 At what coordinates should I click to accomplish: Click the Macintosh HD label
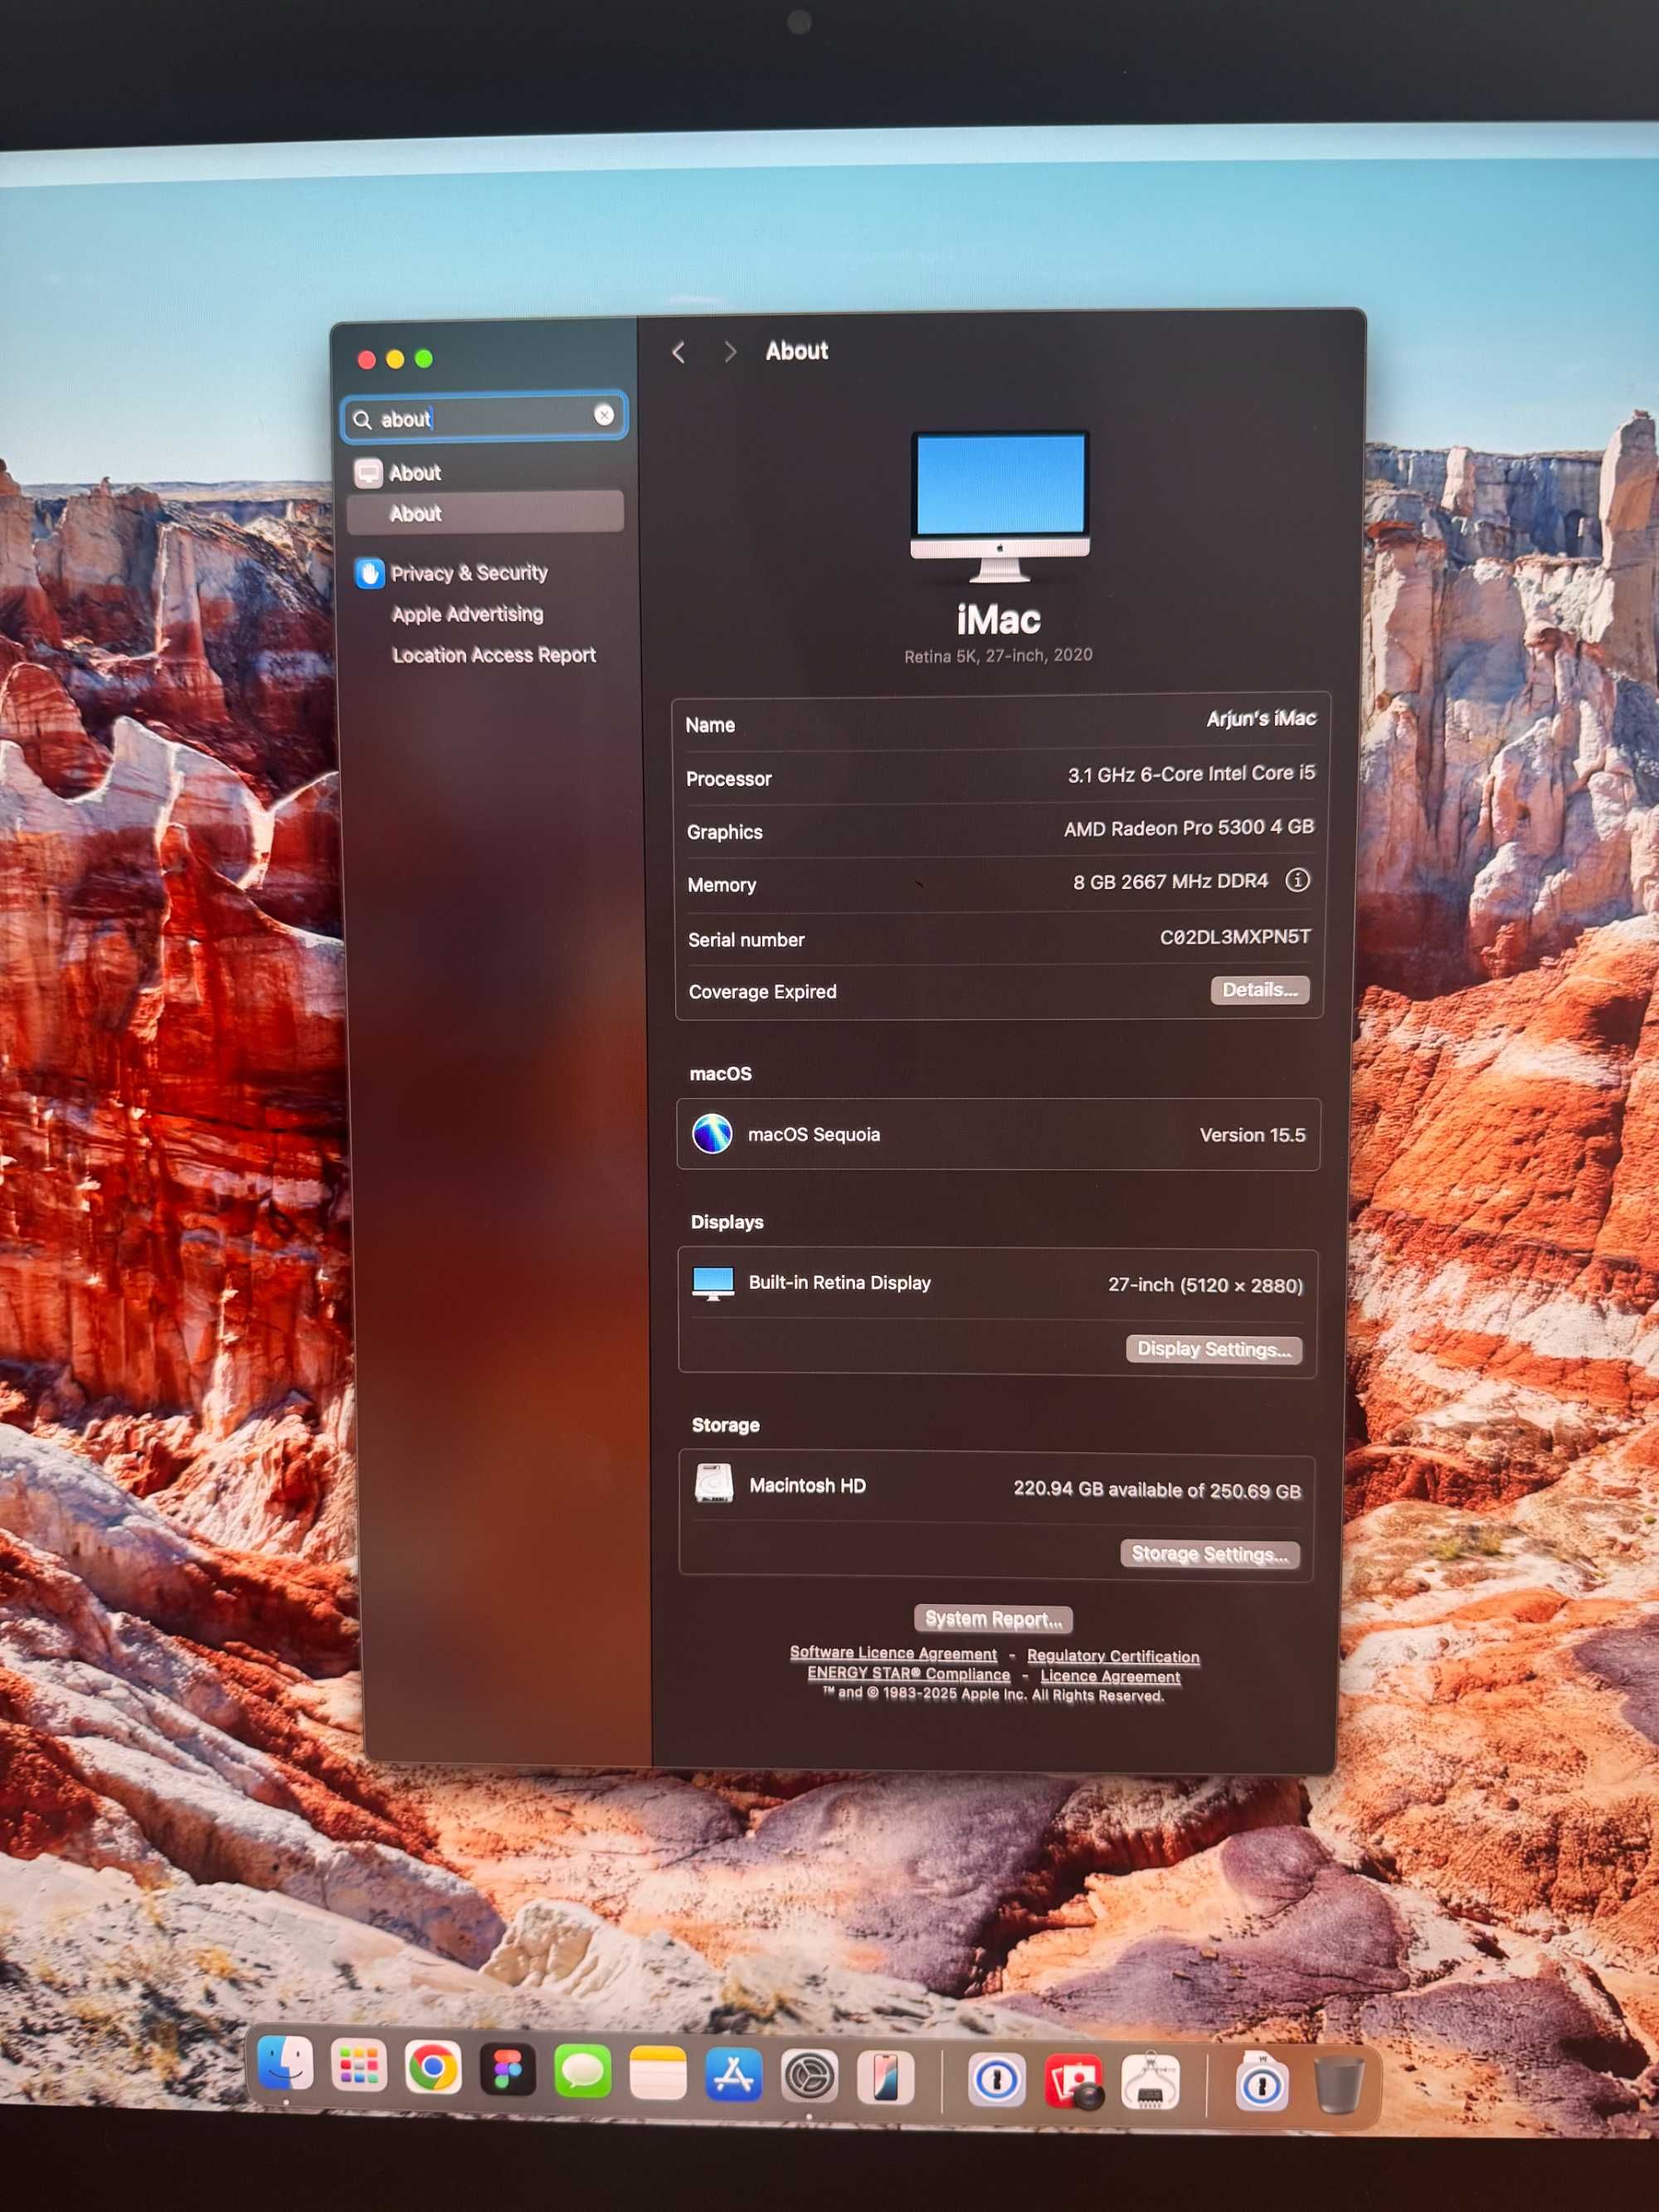(x=808, y=1486)
